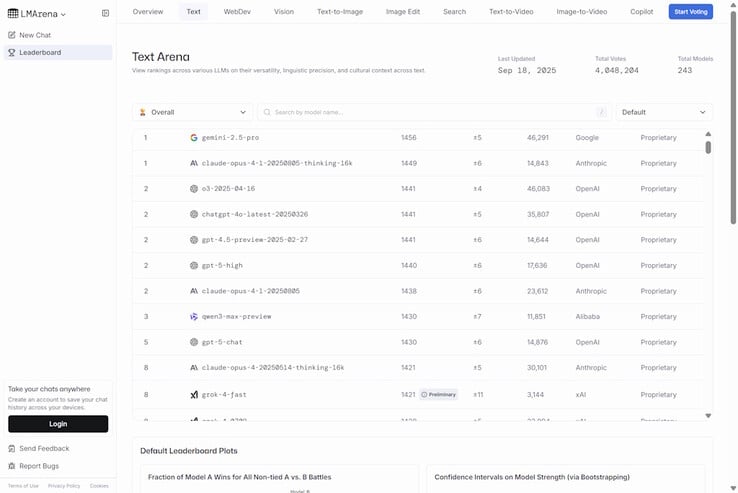This screenshot has height=493, width=738.
Task: Click the Default Leaderboard Plots heading
Action: click(x=189, y=451)
